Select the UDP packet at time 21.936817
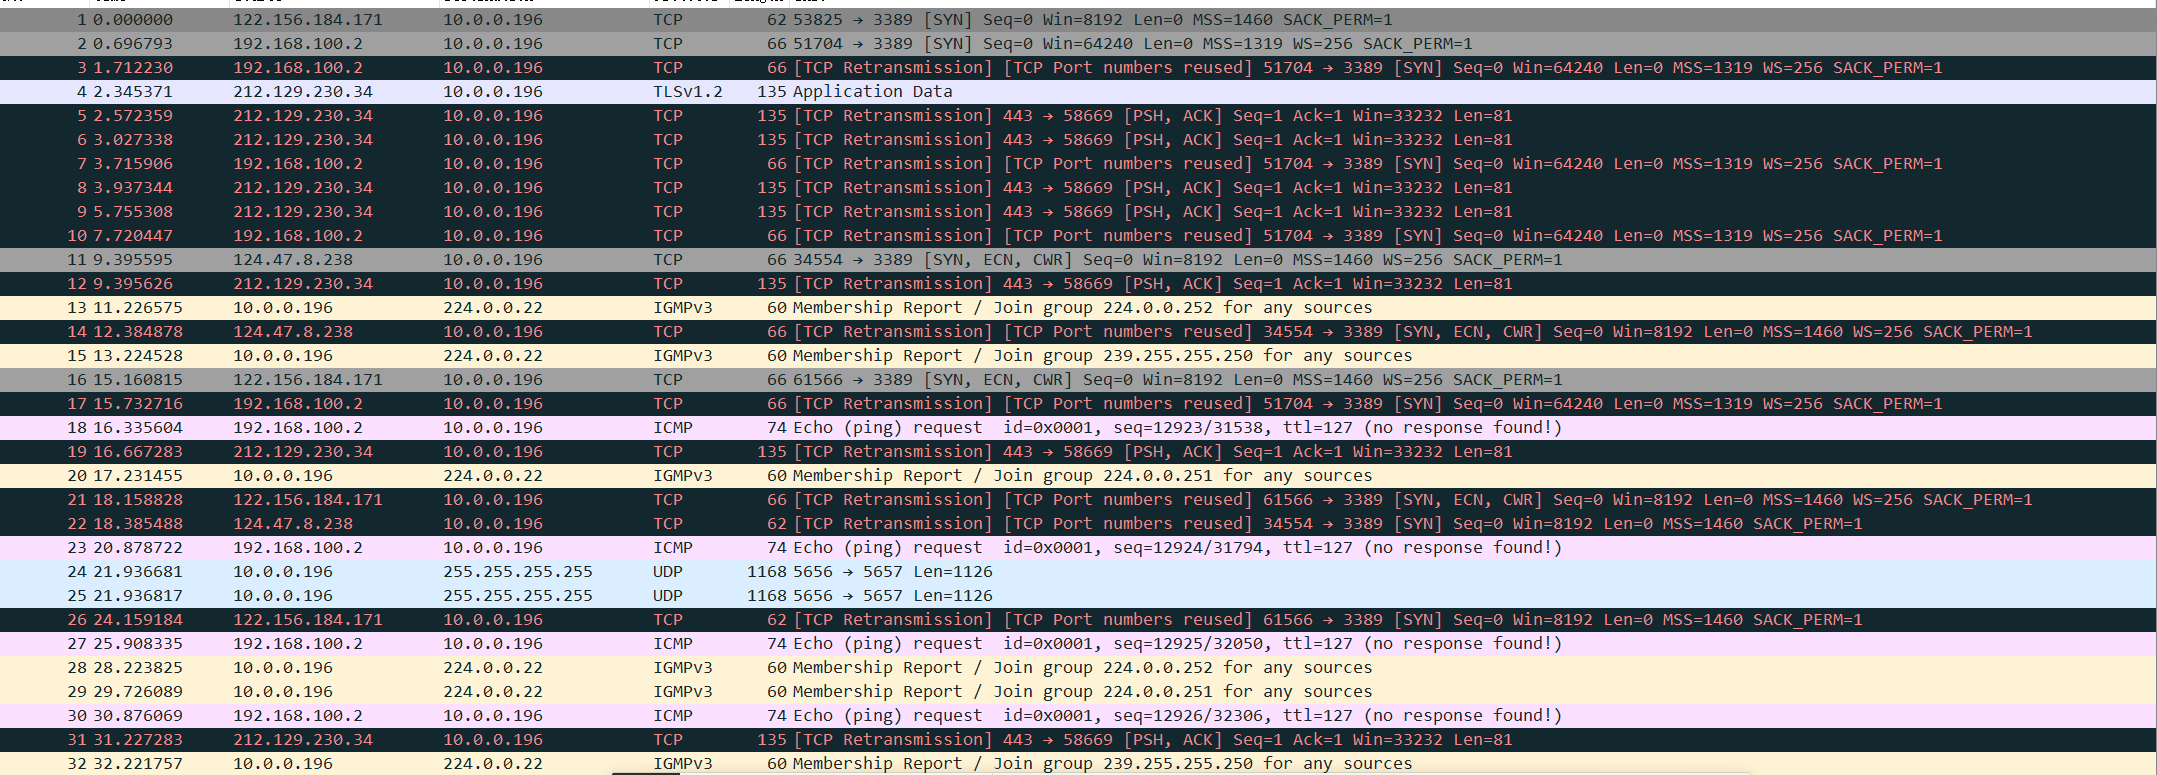Screen dimensions: 2157x775 (x=1078, y=596)
